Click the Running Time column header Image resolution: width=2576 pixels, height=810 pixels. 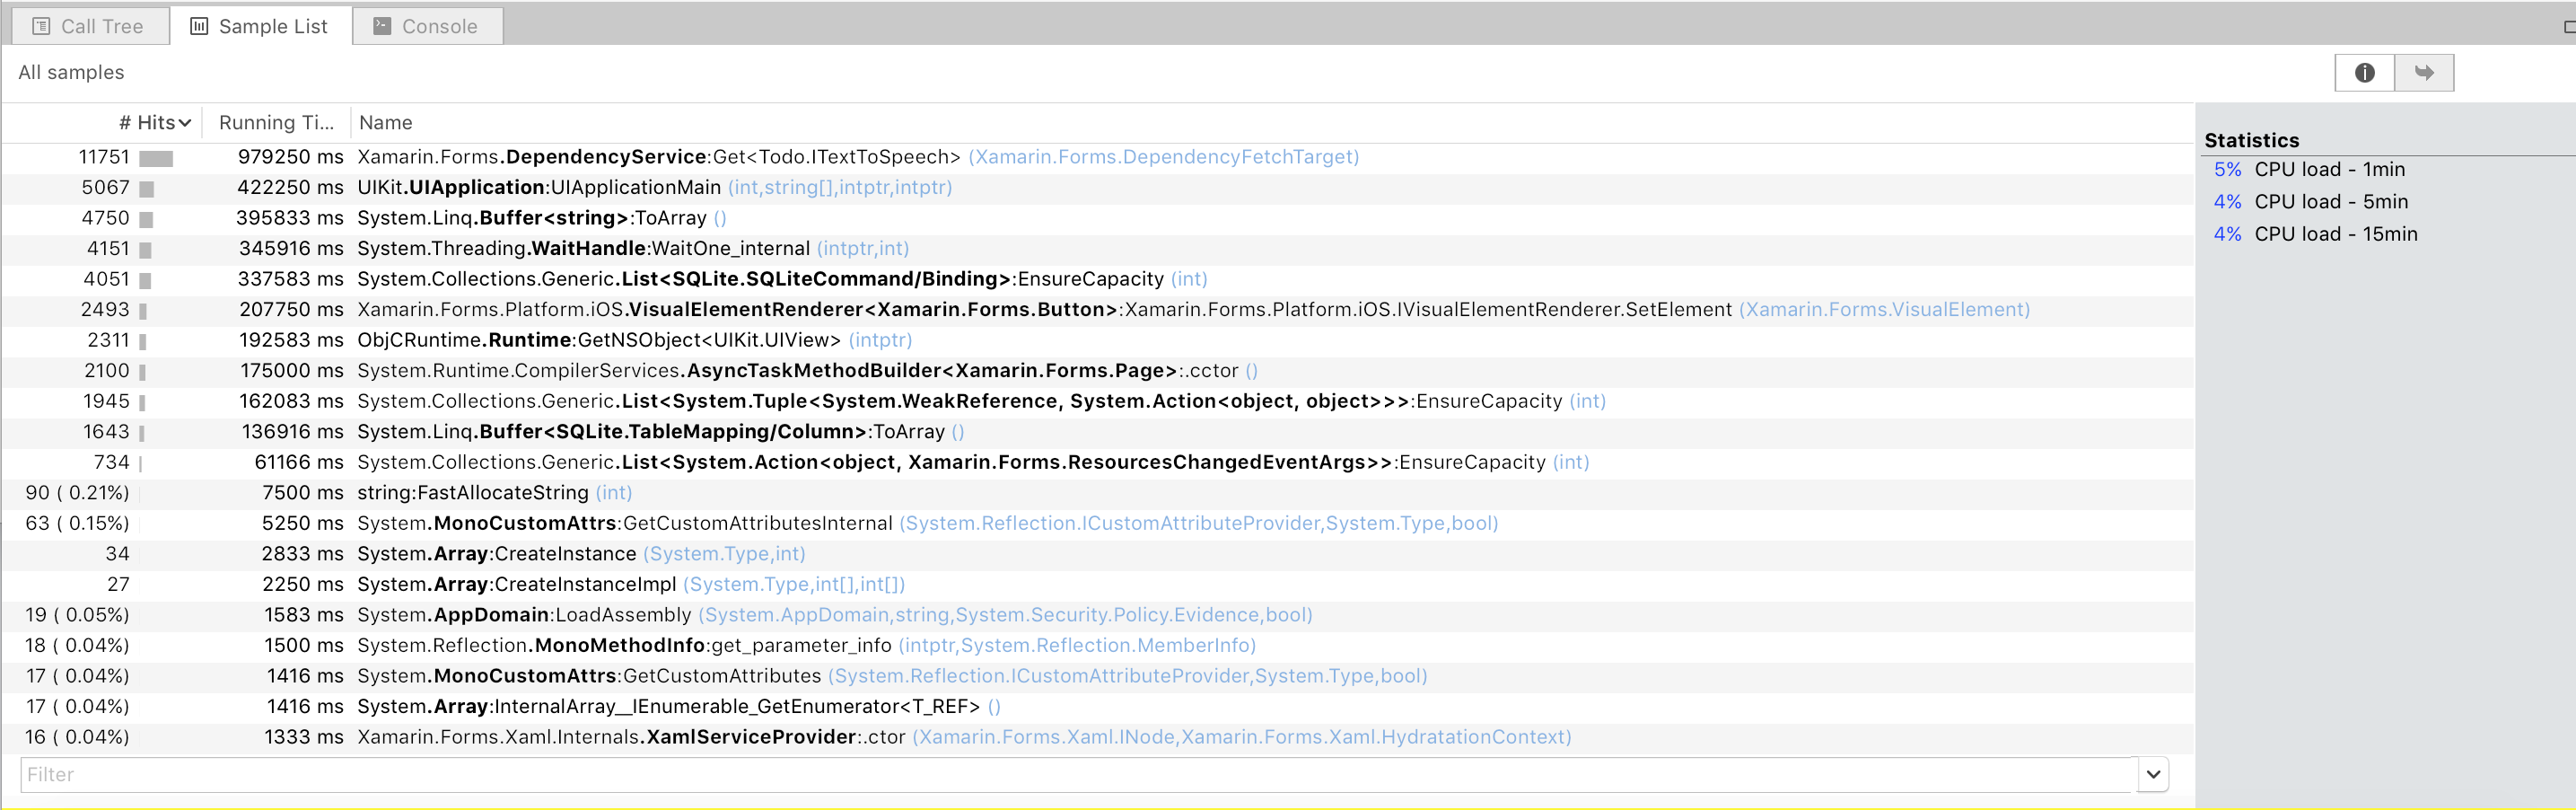pos(276,122)
